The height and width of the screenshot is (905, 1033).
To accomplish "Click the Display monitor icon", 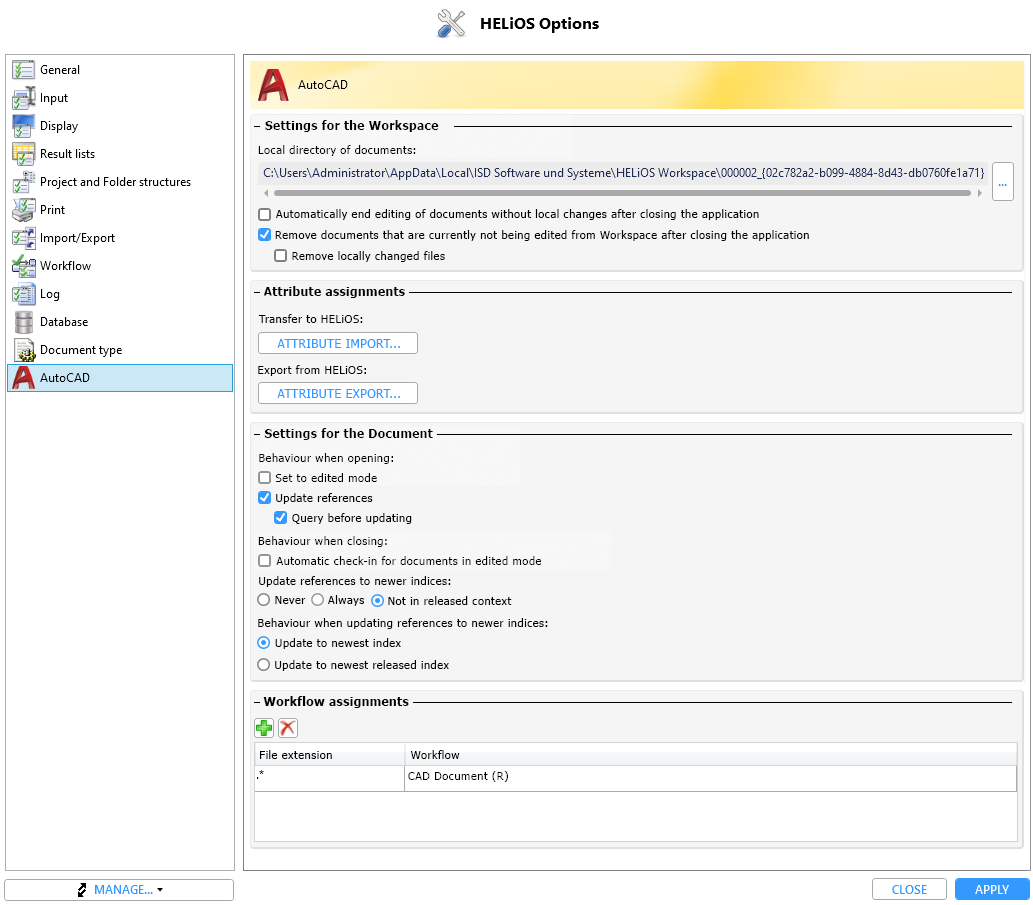I will 23,126.
